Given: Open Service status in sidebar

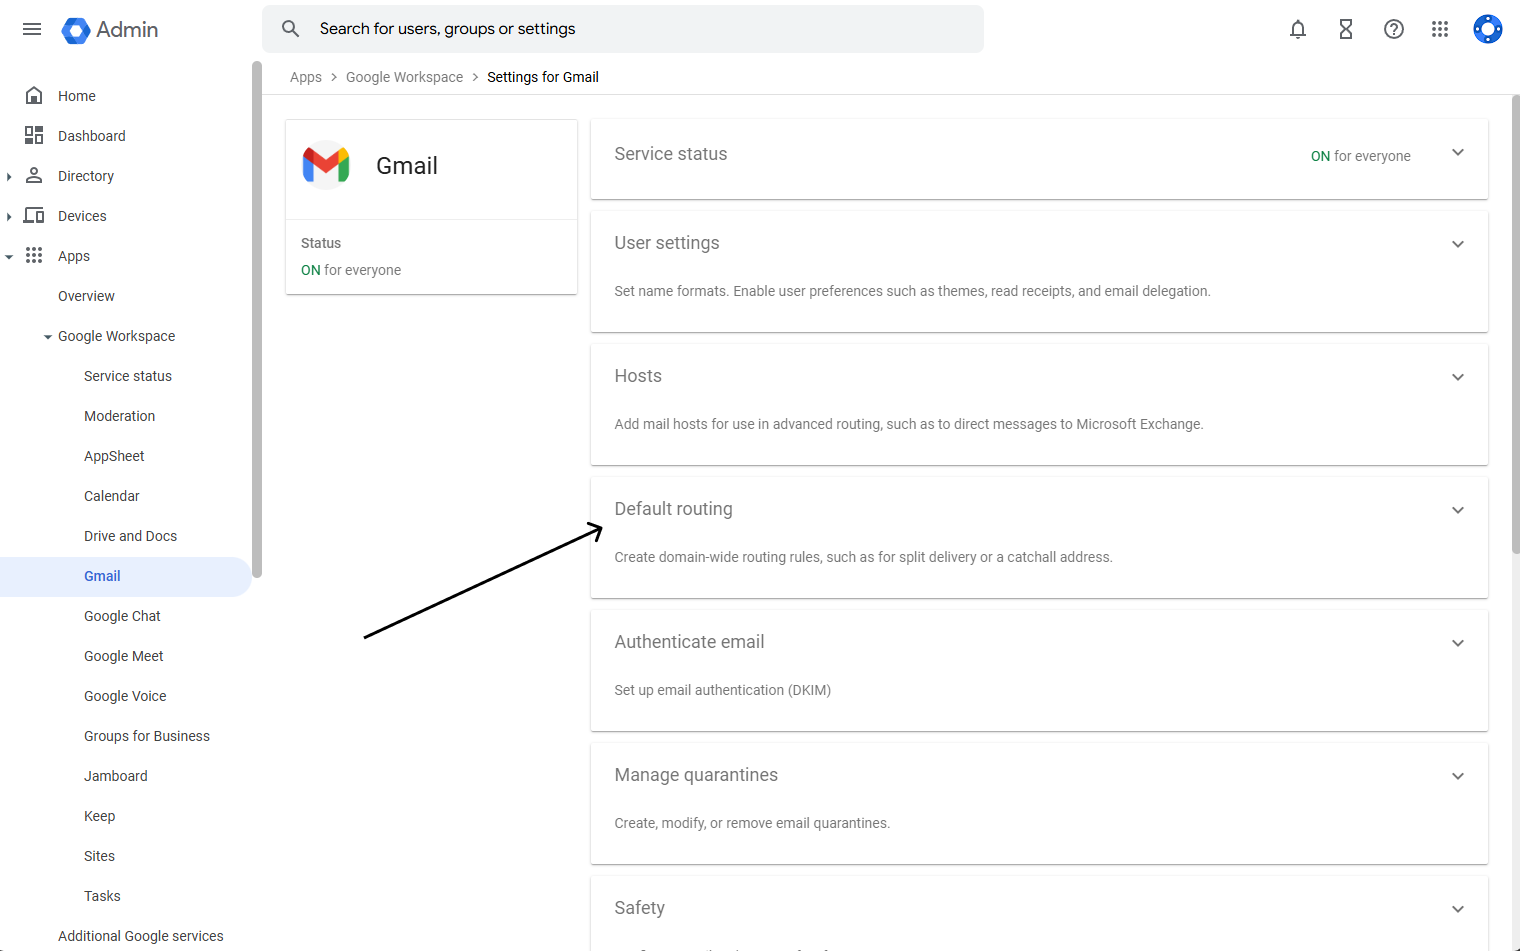Looking at the screenshot, I should pyautogui.click(x=128, y=376).
